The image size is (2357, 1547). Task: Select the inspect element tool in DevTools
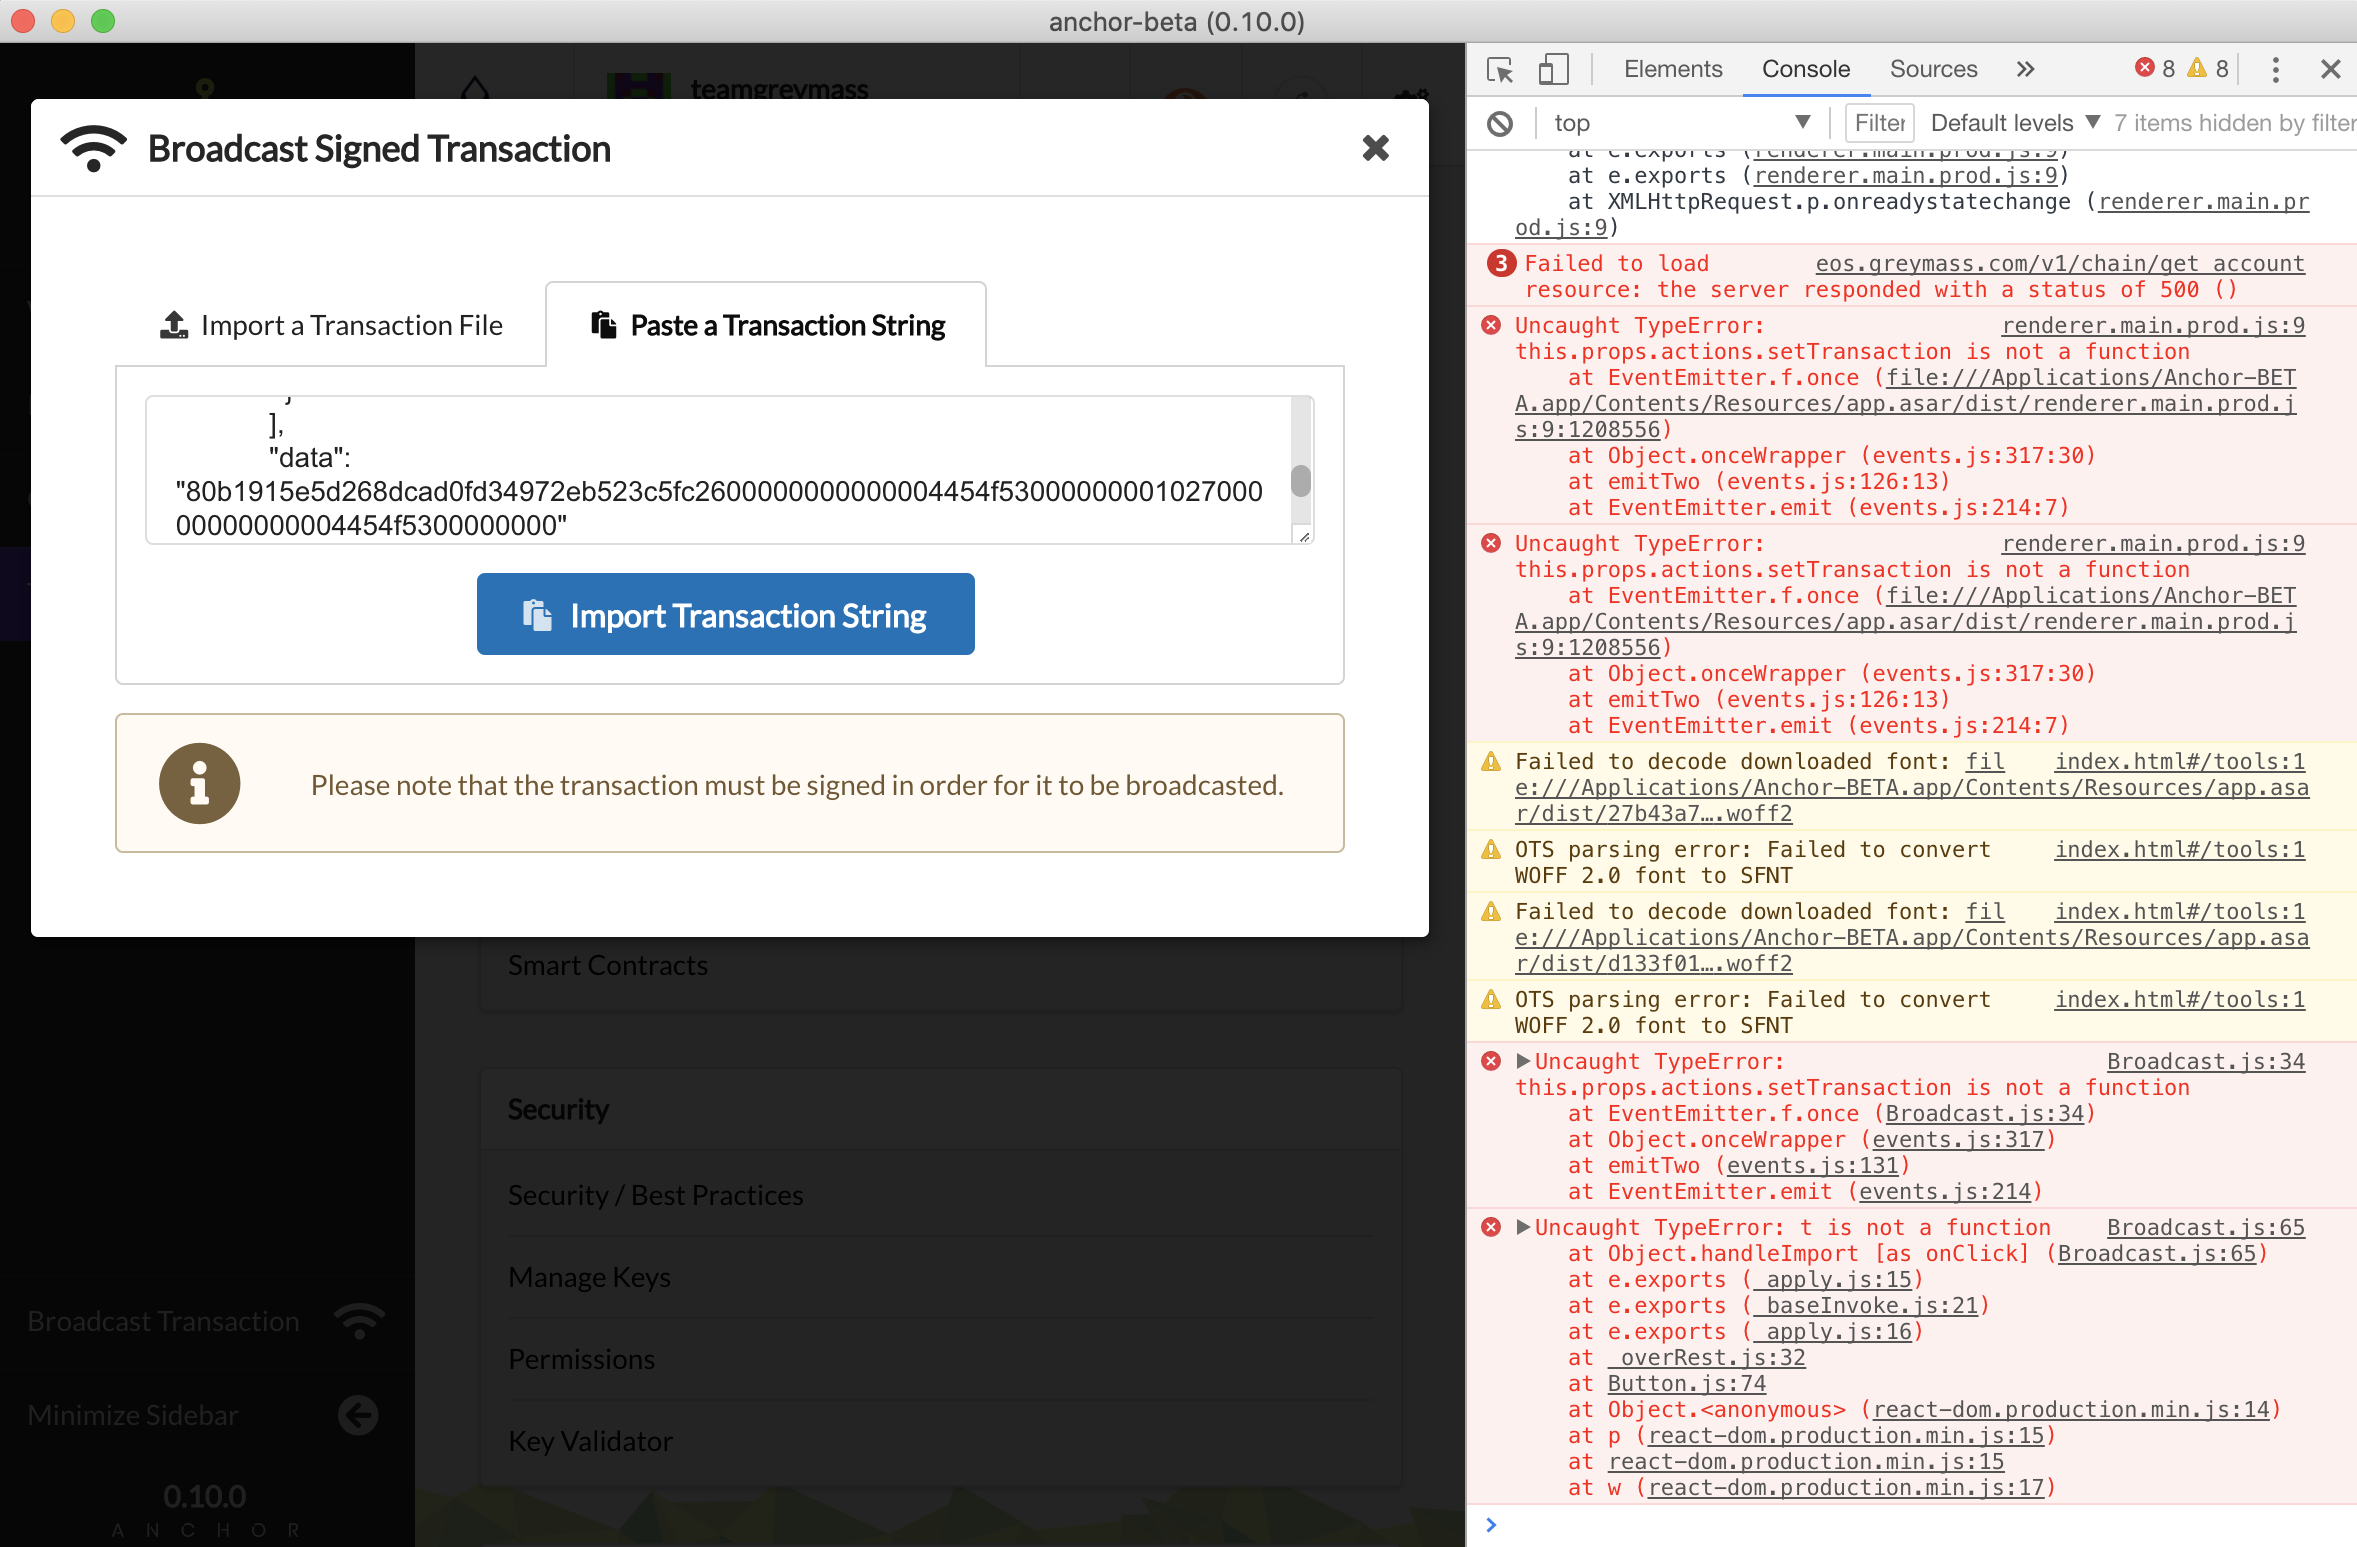pyautogui.click(x=1499, y=69)
